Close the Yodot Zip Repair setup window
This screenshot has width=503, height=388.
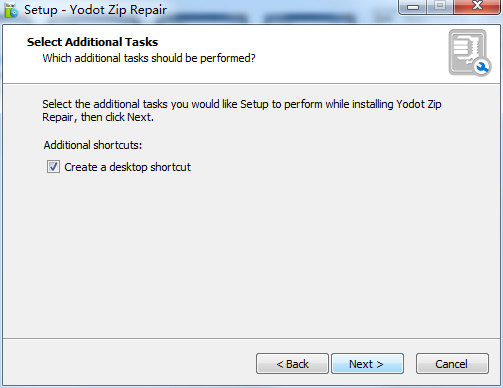coord(477,6)
